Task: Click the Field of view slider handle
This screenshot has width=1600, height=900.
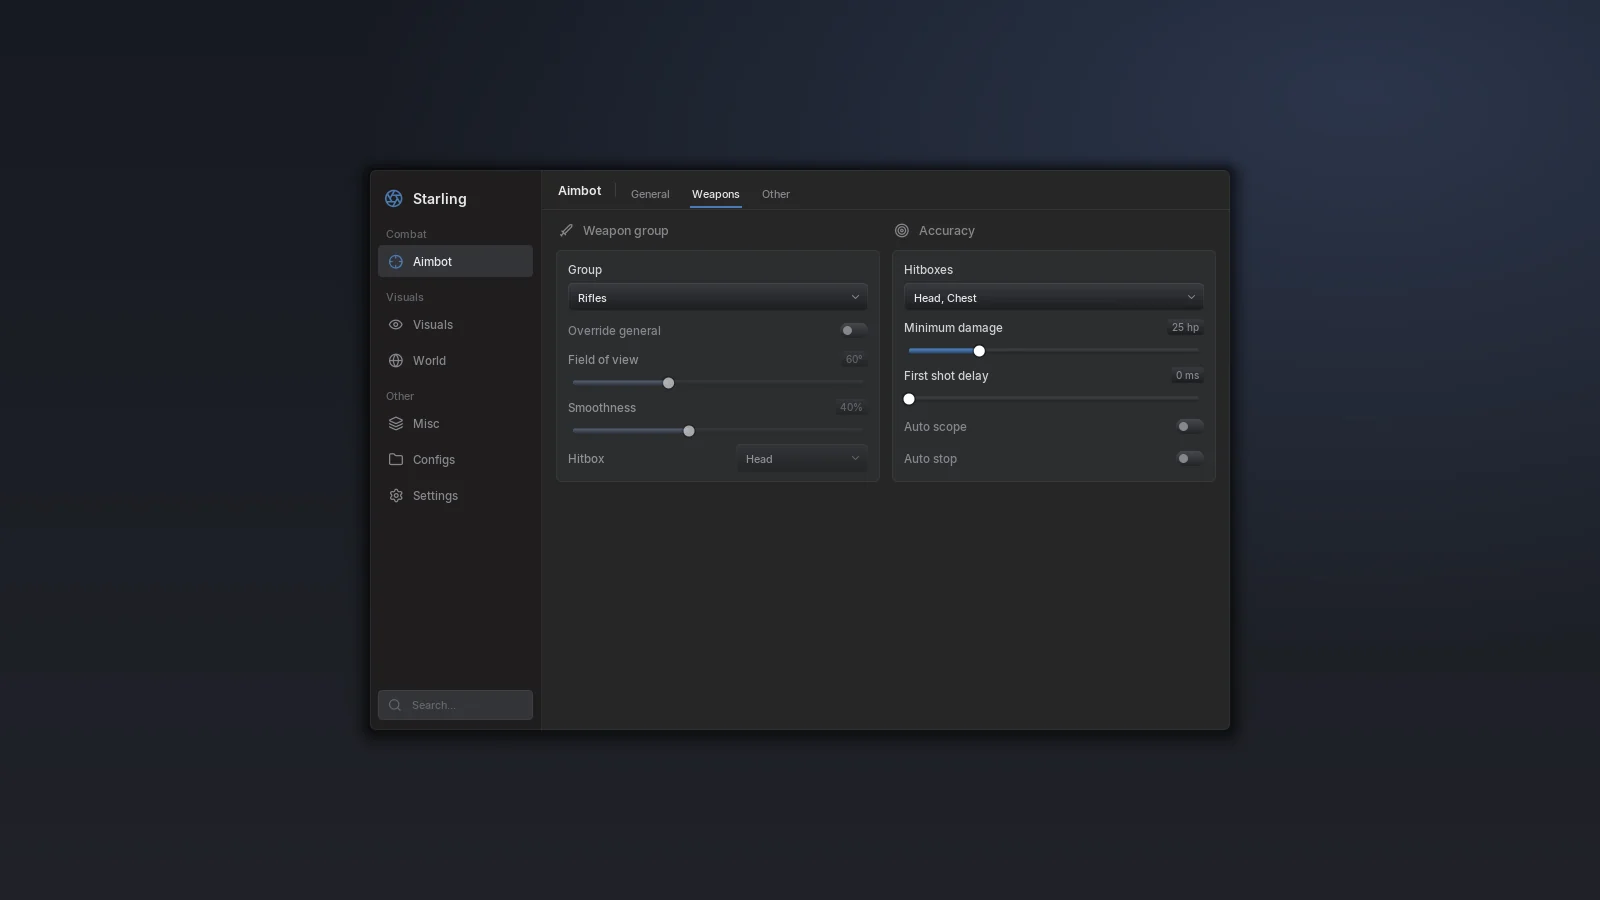Action: tap(669, 383)
